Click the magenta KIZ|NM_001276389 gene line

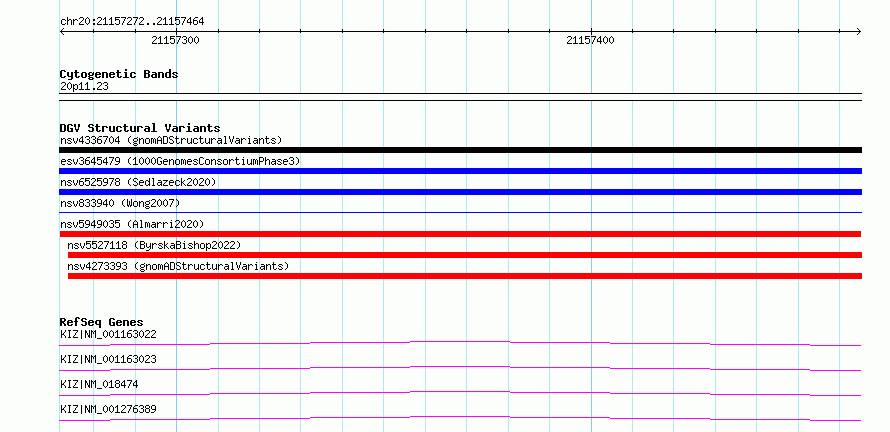(460, 418)
